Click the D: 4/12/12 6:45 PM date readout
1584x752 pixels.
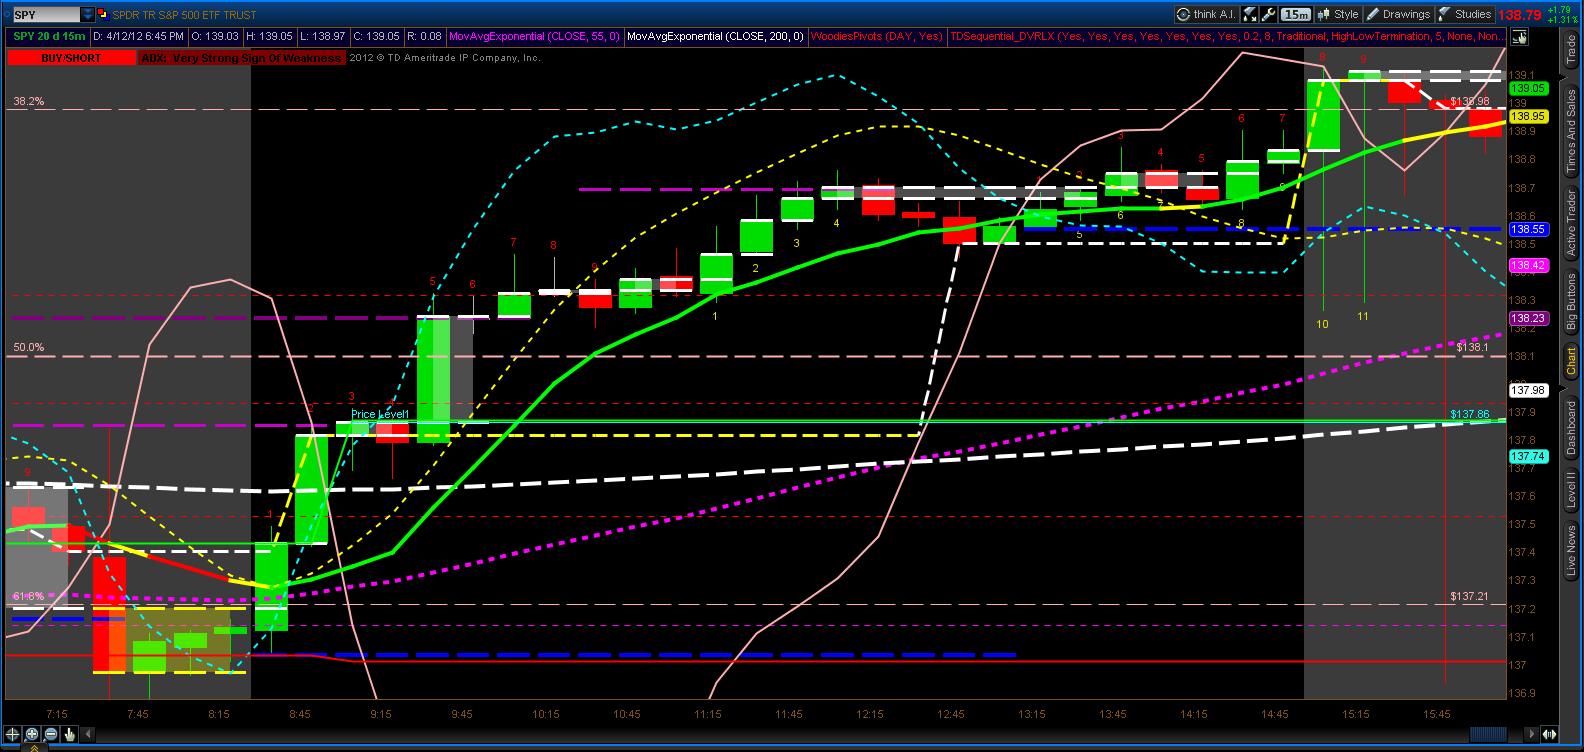click(137, 36)
